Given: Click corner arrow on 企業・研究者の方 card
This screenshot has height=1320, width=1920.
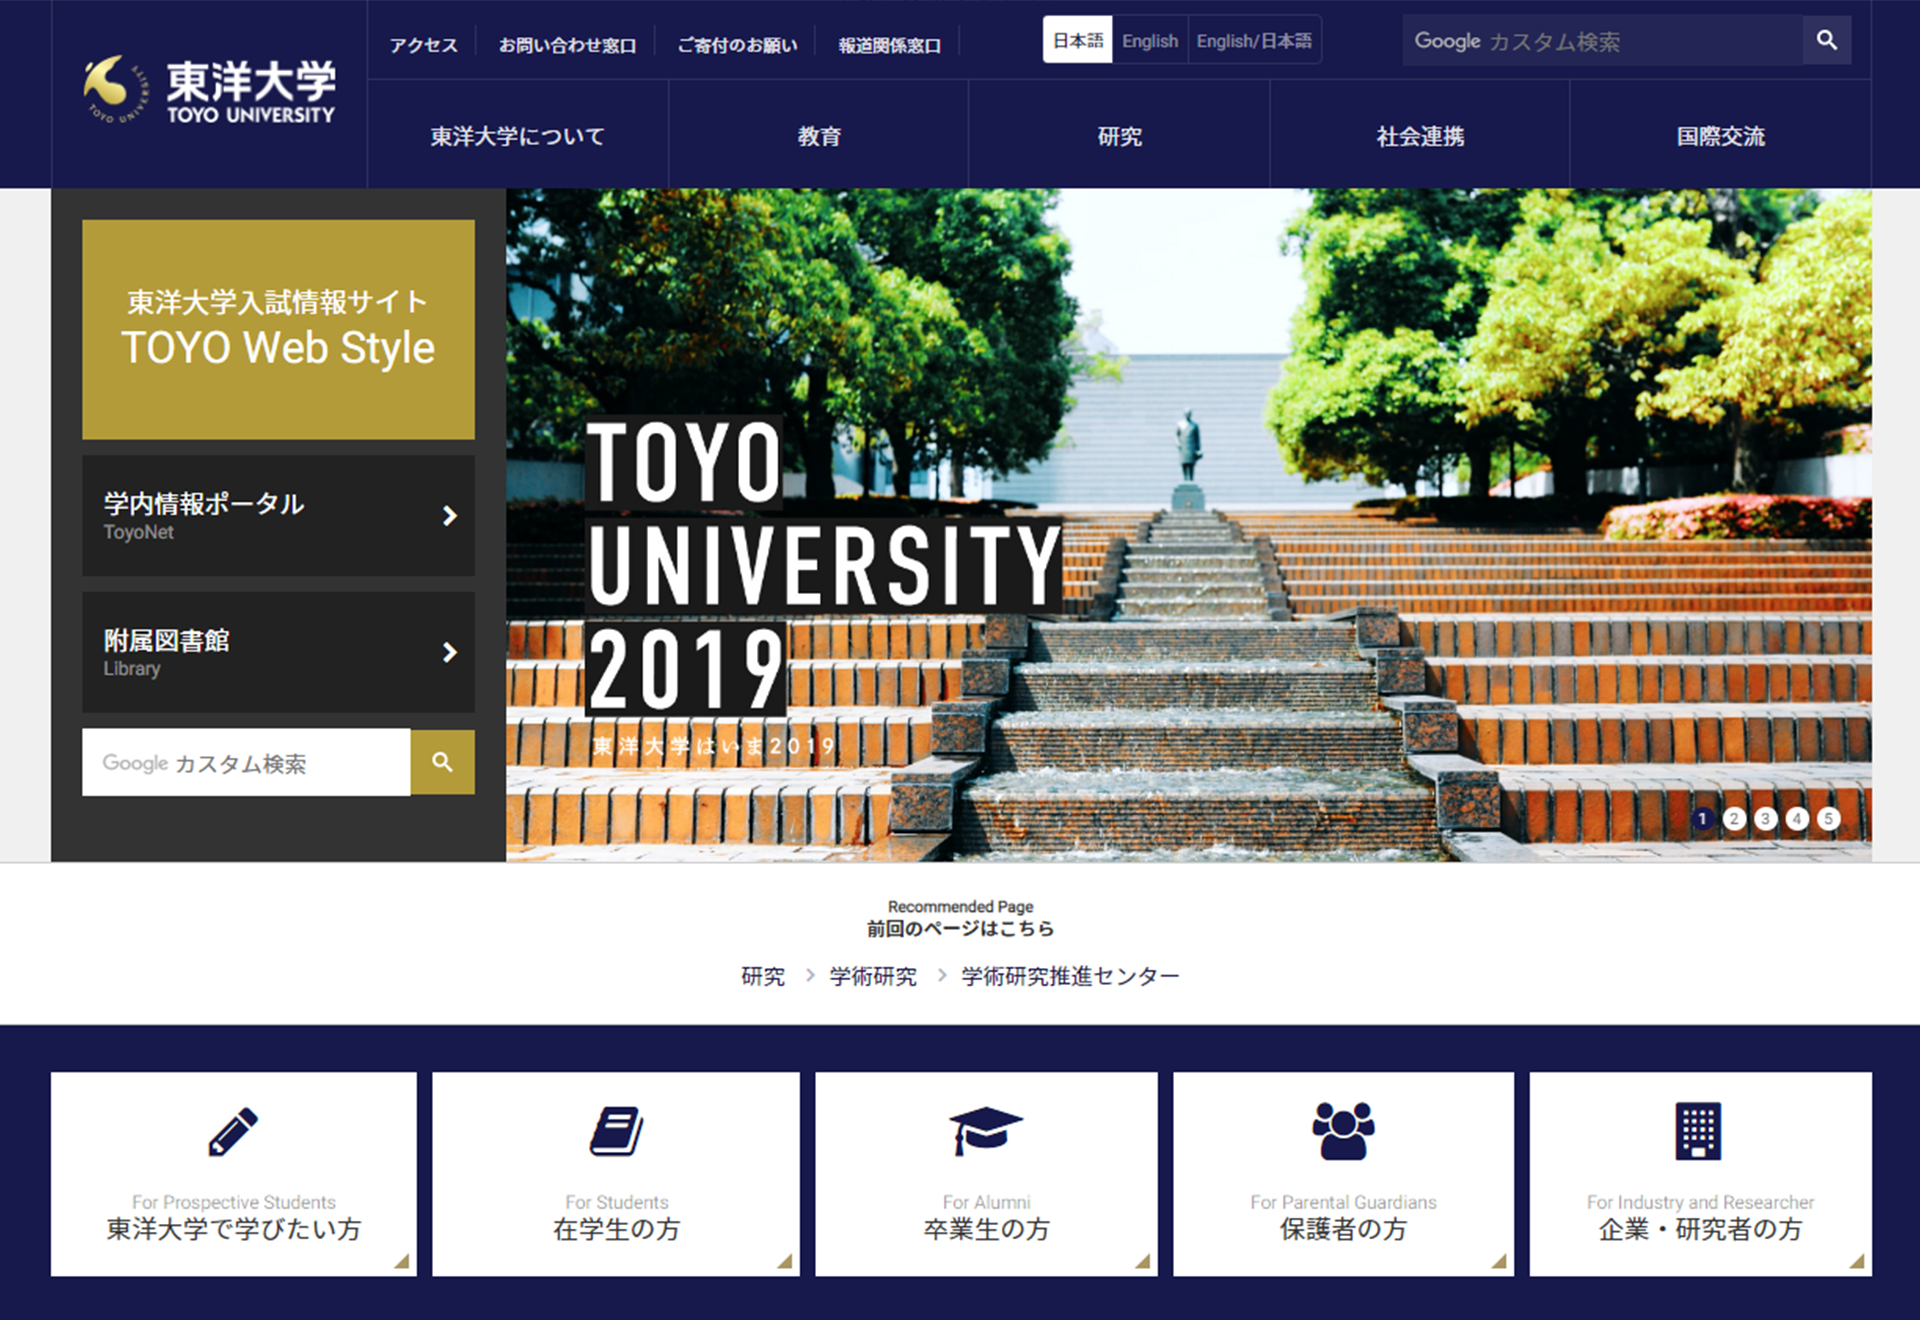Looking at the screenshot, I should [1857, 1262].
